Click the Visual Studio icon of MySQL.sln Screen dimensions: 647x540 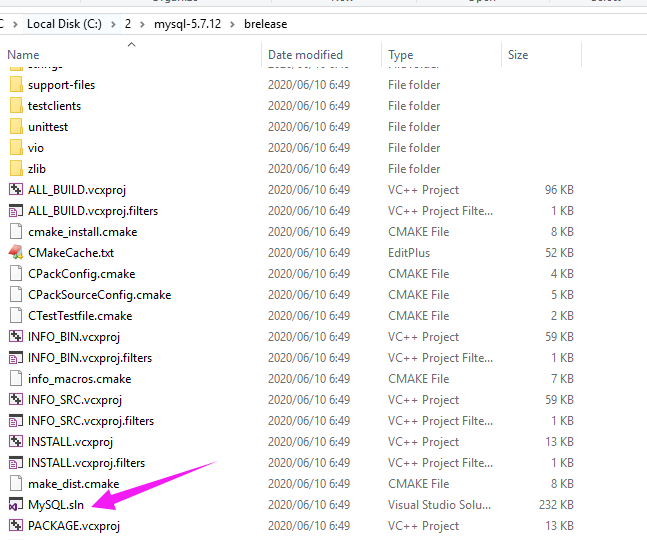pos(16,505)
